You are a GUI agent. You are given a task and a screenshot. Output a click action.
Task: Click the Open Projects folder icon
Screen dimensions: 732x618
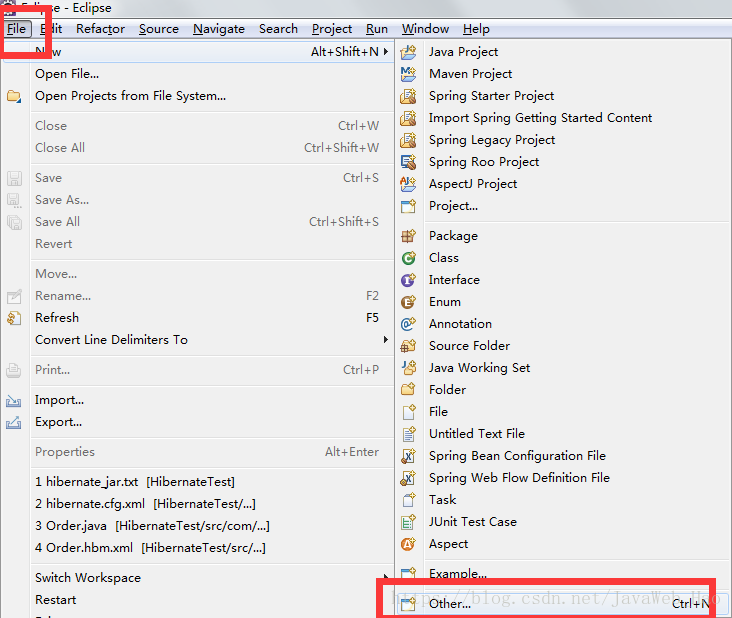click(14, 96)
